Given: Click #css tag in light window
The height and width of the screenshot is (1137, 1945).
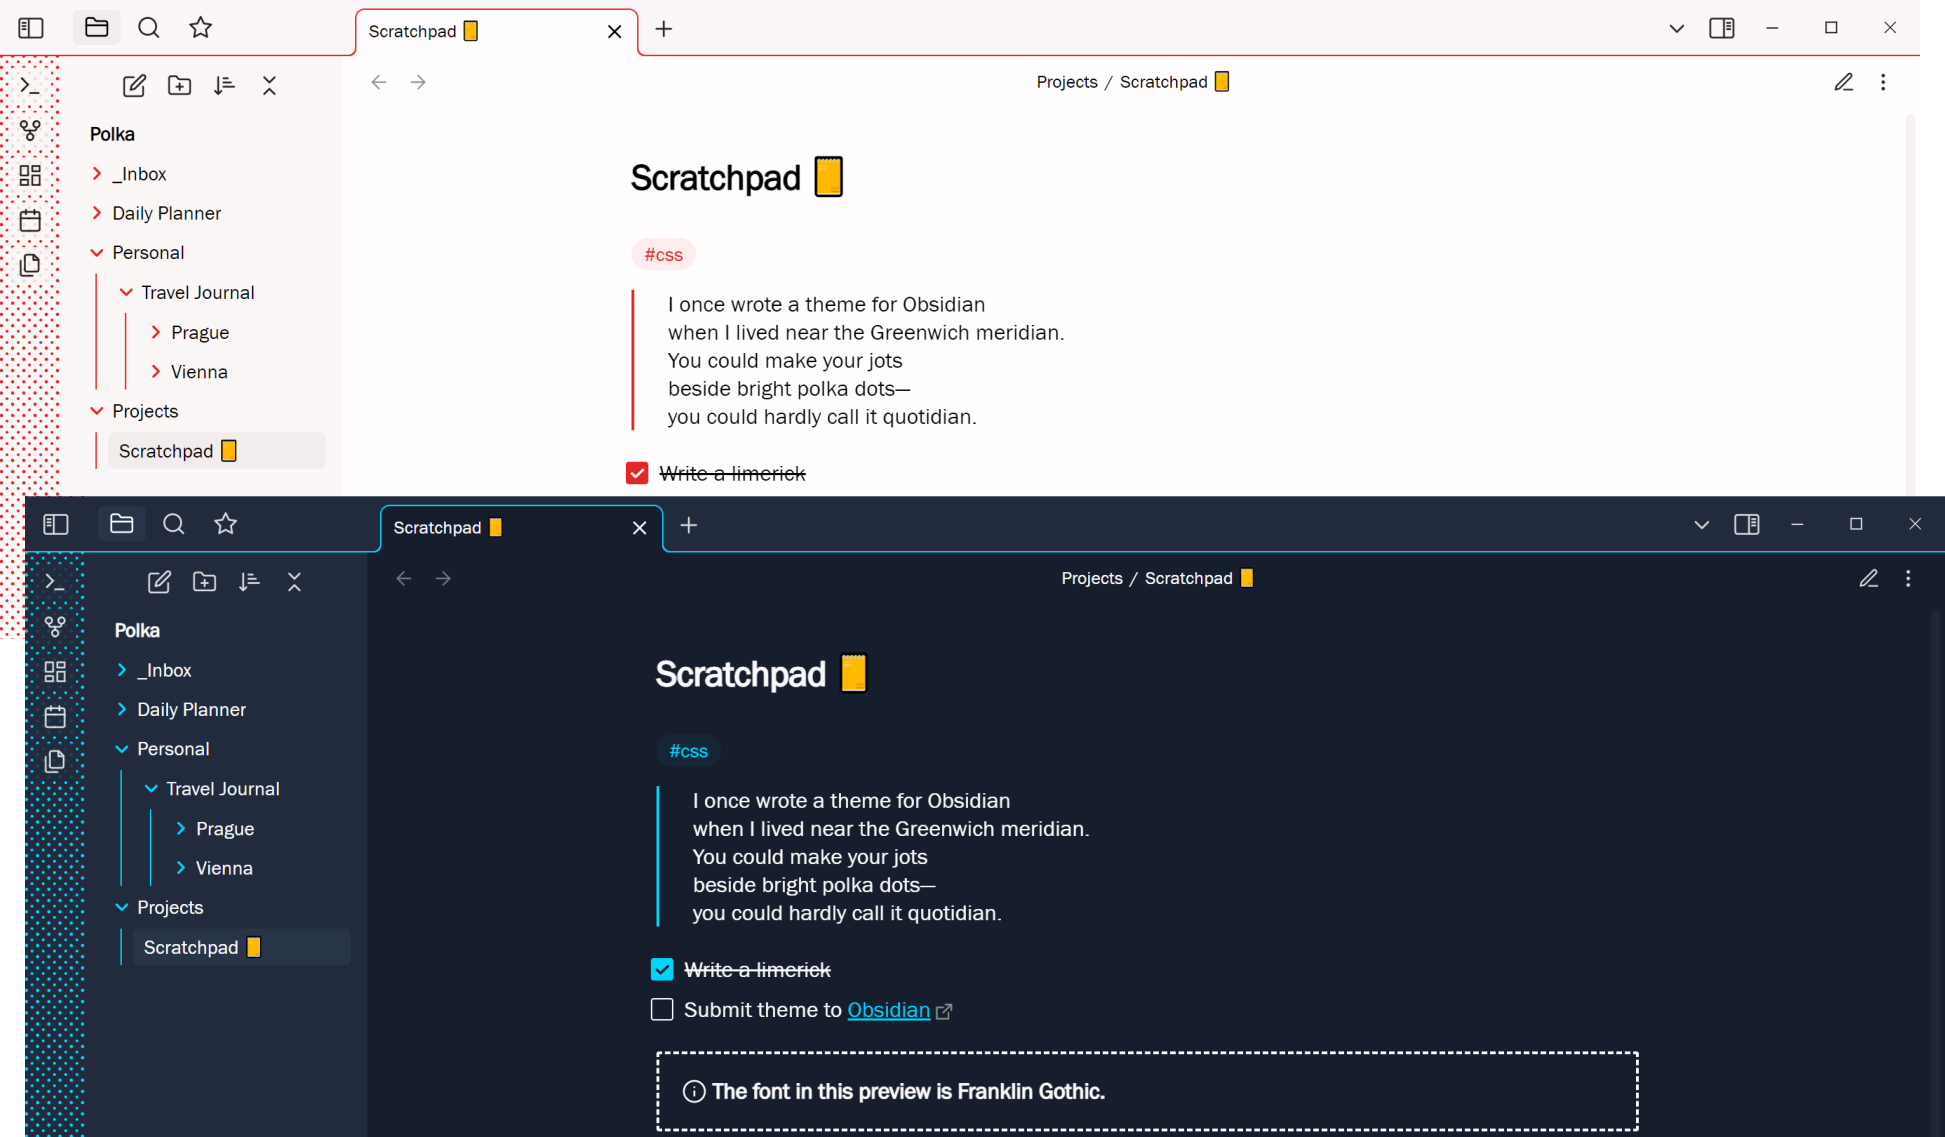Looking at the screenshot, I should pyautogui.click(x=664, y=255).
